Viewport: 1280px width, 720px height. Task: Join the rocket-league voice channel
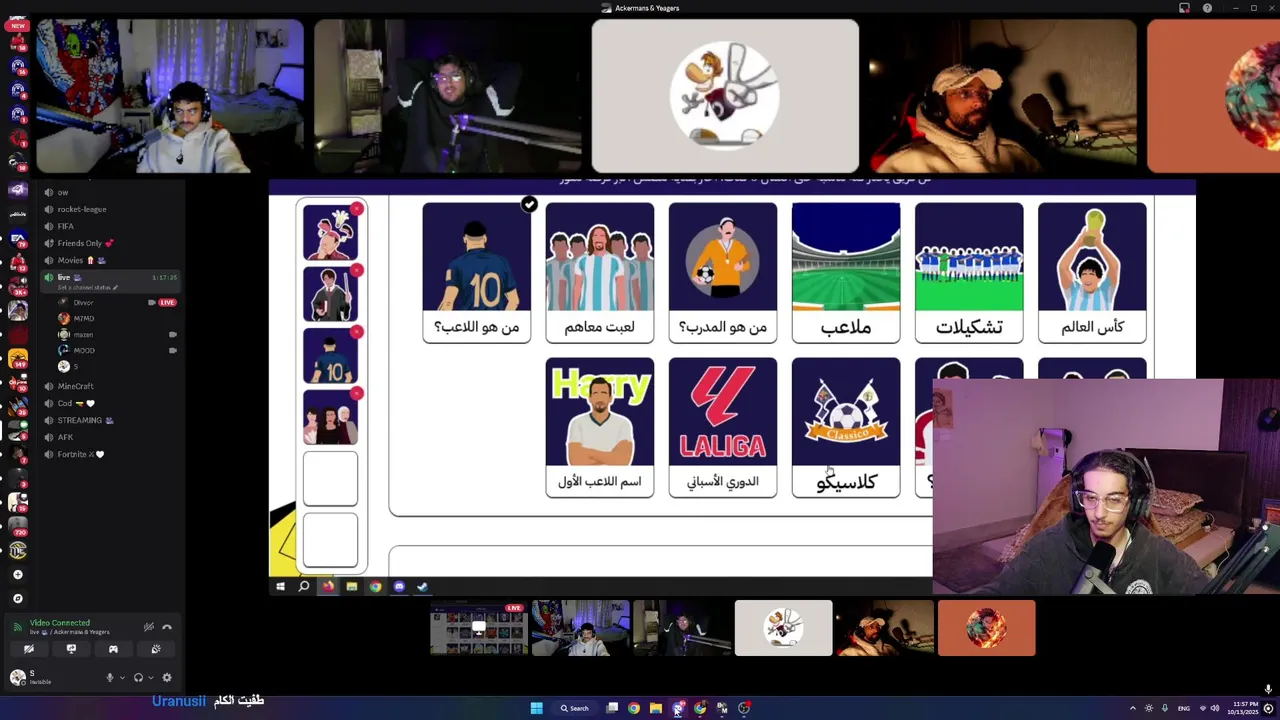point(81,209)
